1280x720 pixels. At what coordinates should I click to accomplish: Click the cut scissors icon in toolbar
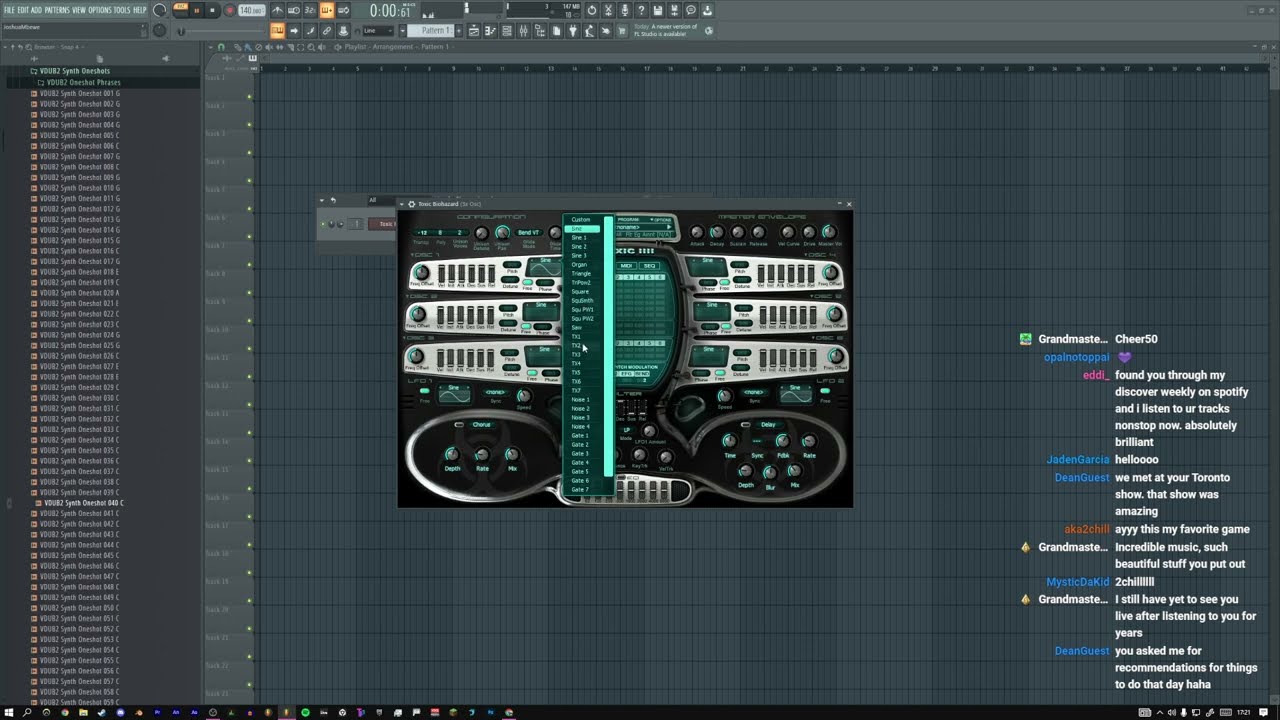(608, 10)
